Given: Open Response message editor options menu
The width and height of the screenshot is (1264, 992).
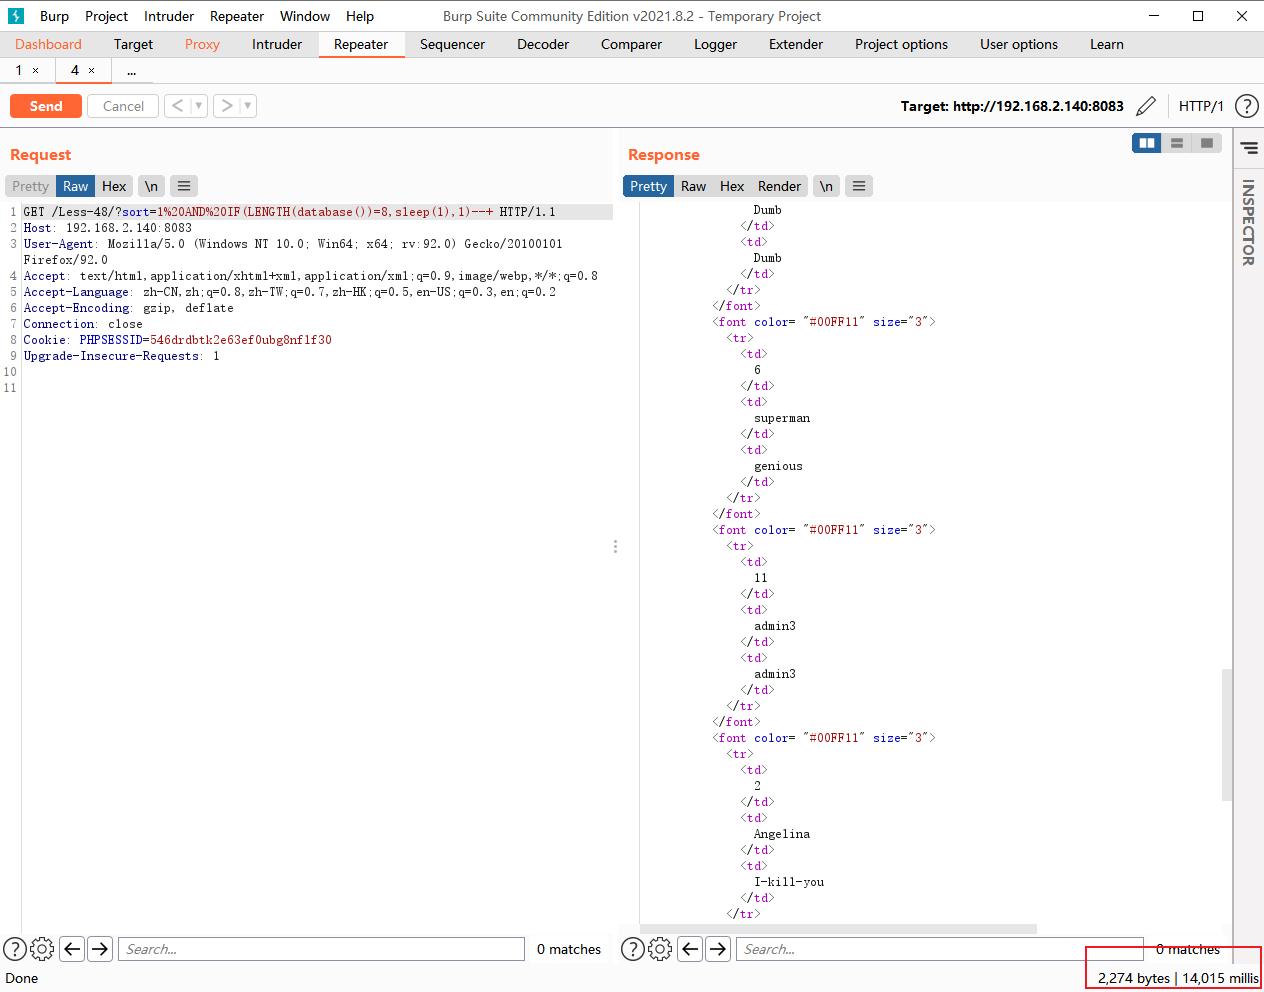Looking at the screenshot, I should [859, 186].
